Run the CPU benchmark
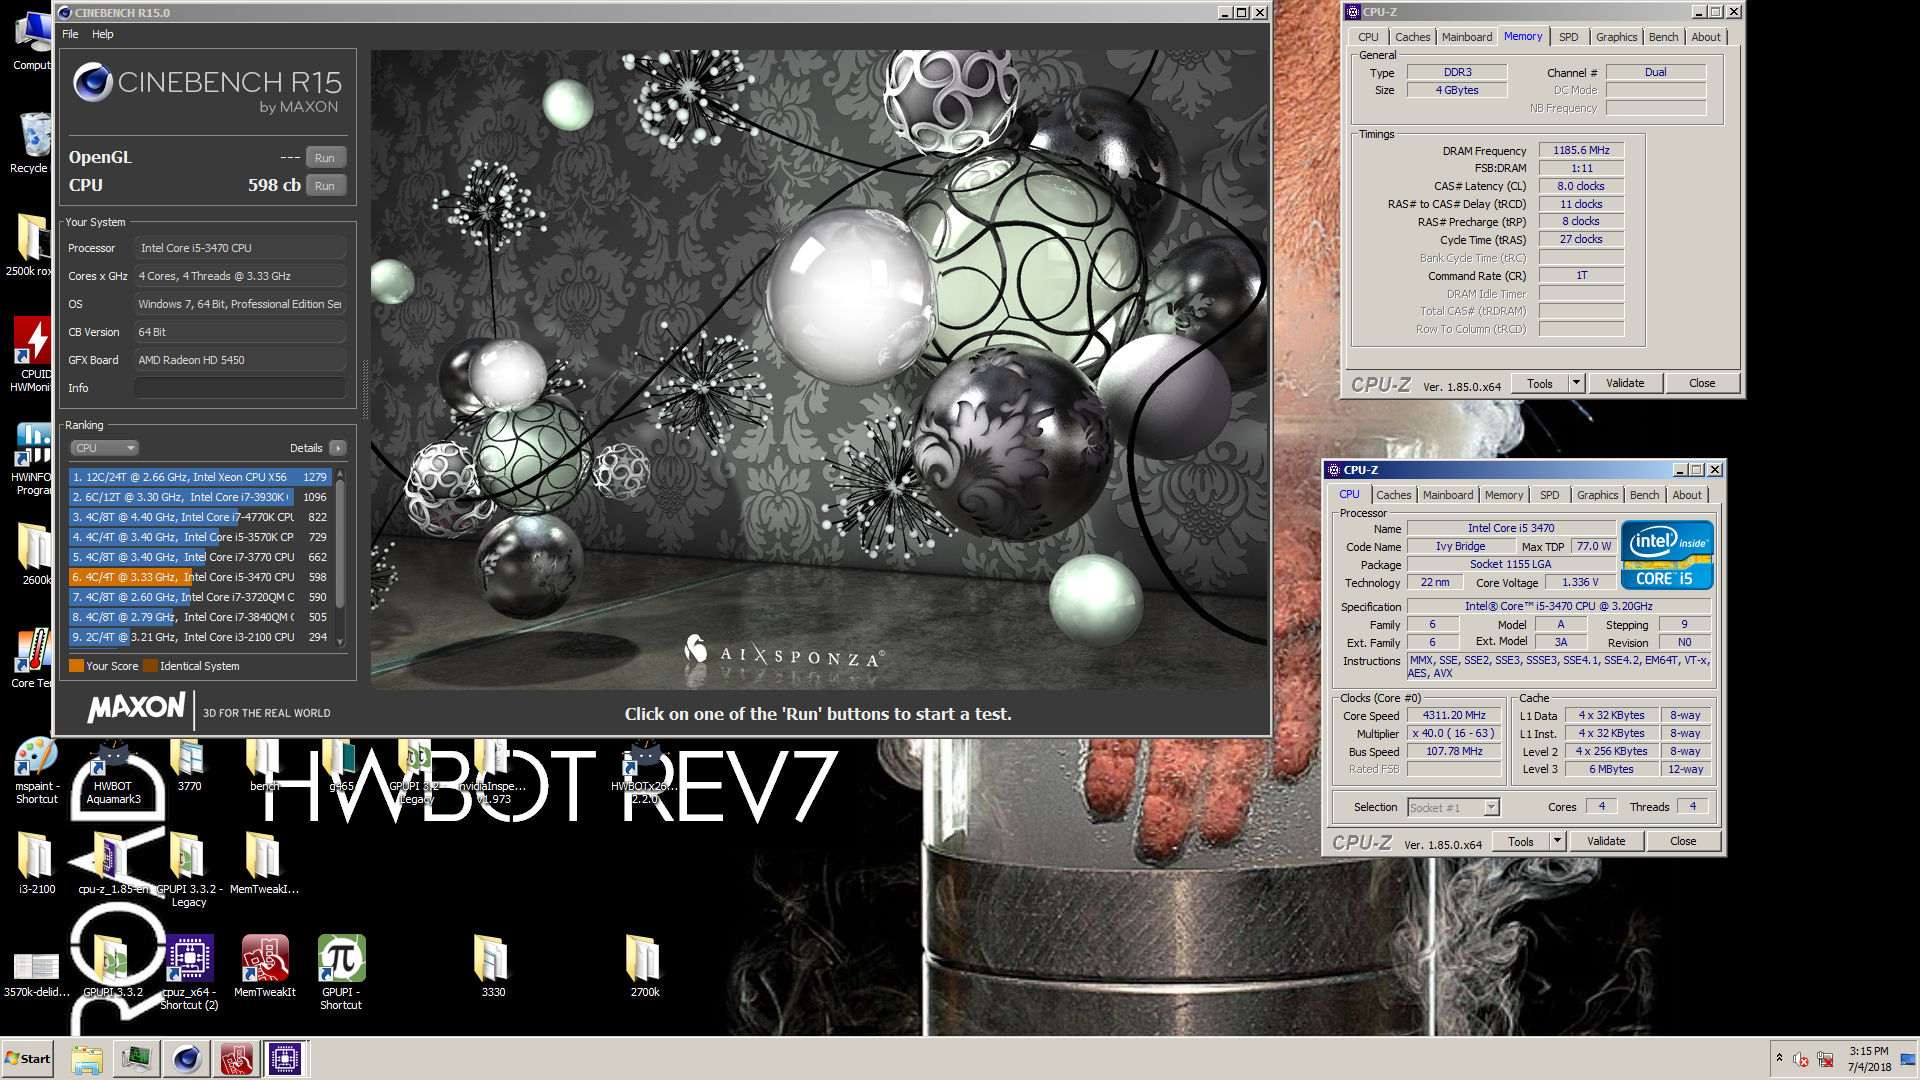 tap(325, 186)
